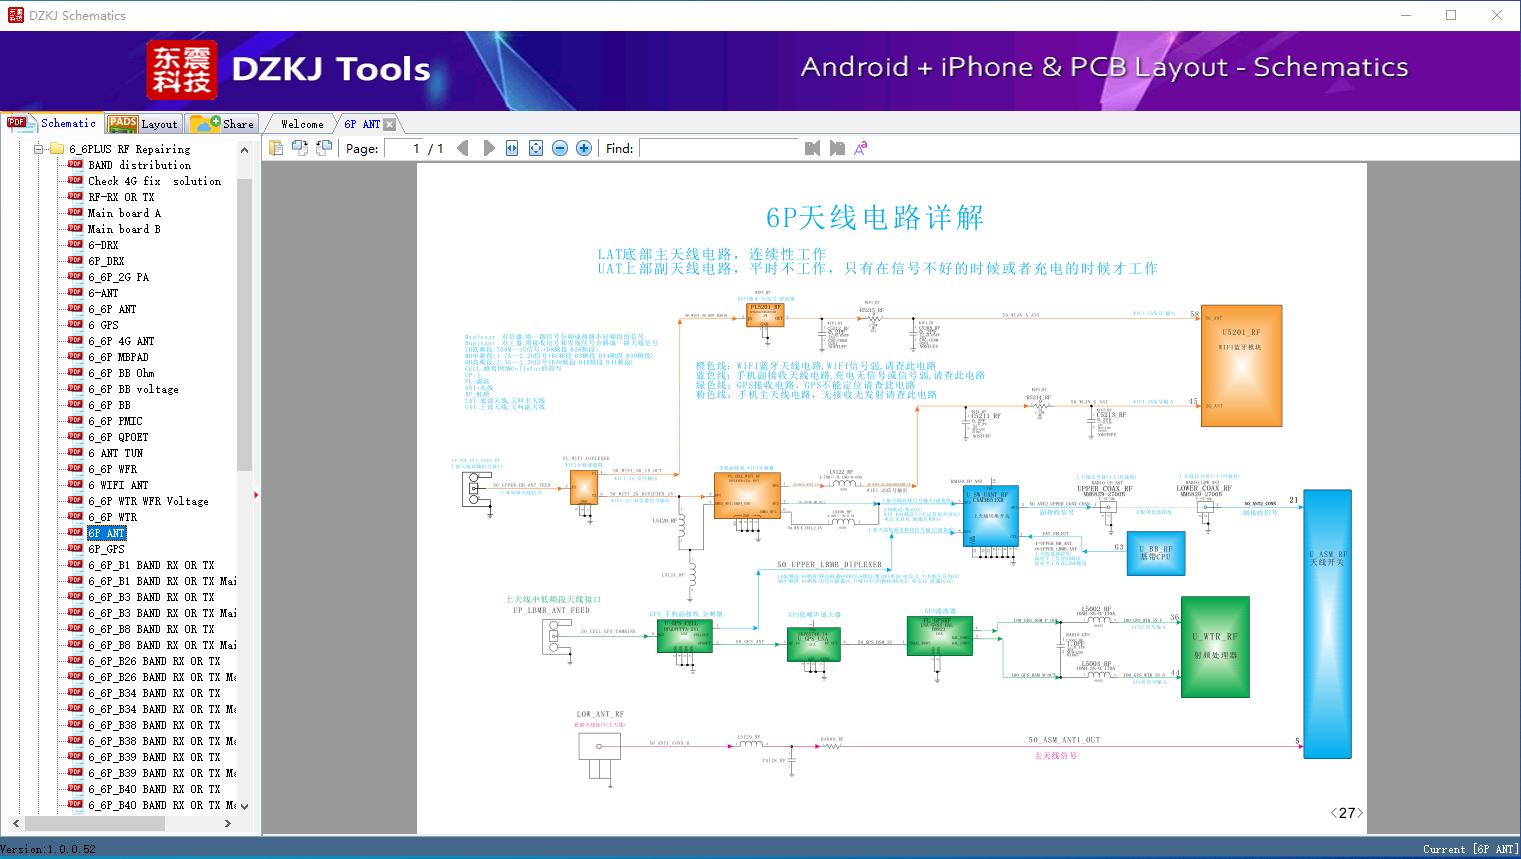Select the 6-ANT tree item
This screenshot has width=1521, height=859.
click(x=103, y=293)
